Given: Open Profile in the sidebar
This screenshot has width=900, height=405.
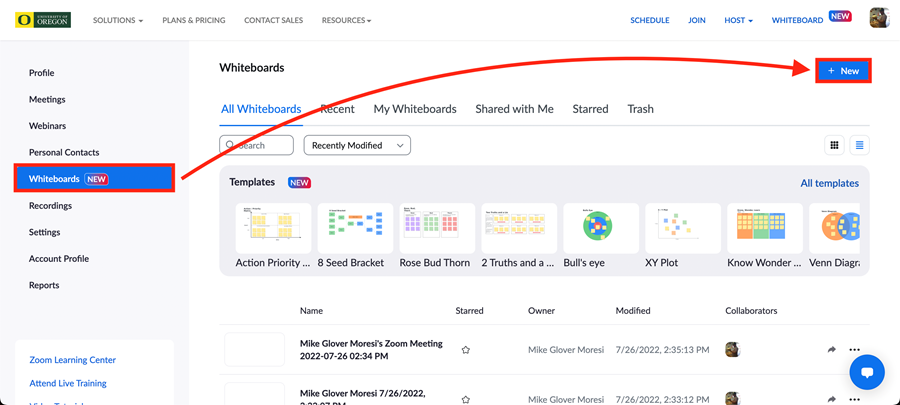Looking at the screenshot, I should point(41,73).
